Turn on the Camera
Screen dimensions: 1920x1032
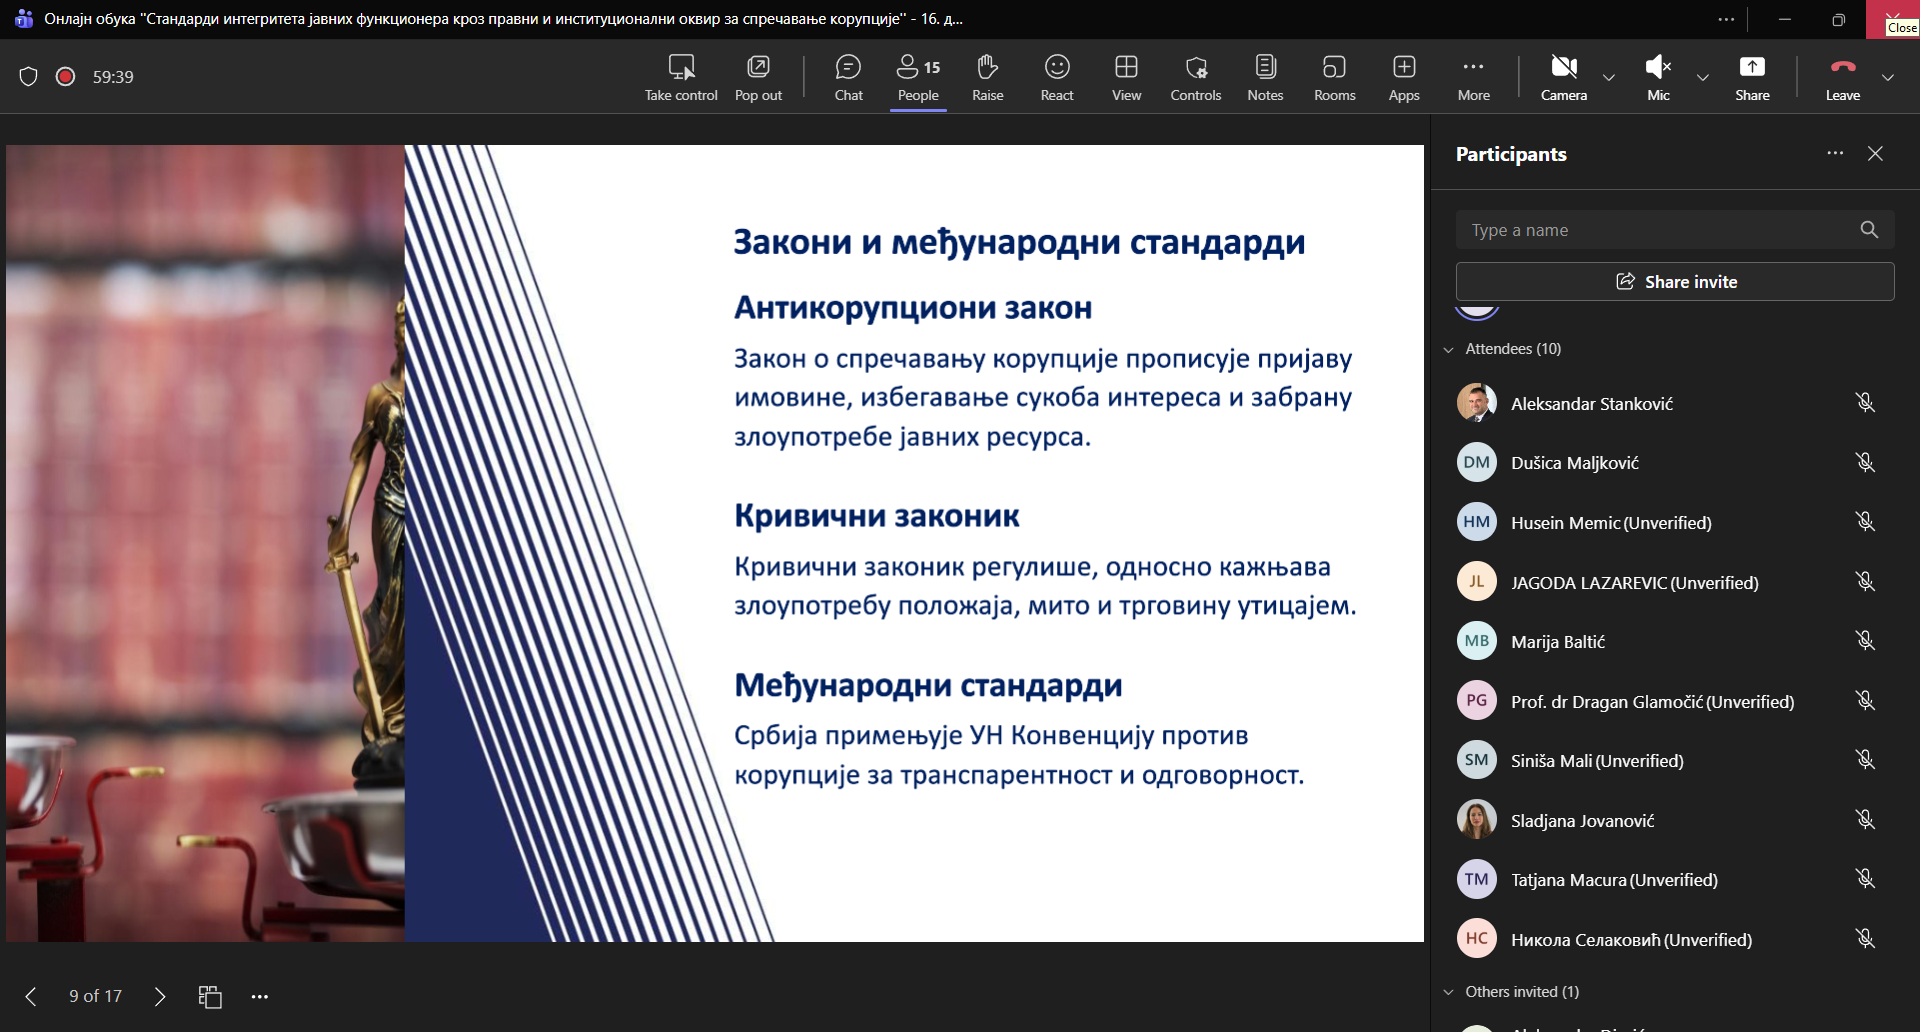coord(1563,77)
